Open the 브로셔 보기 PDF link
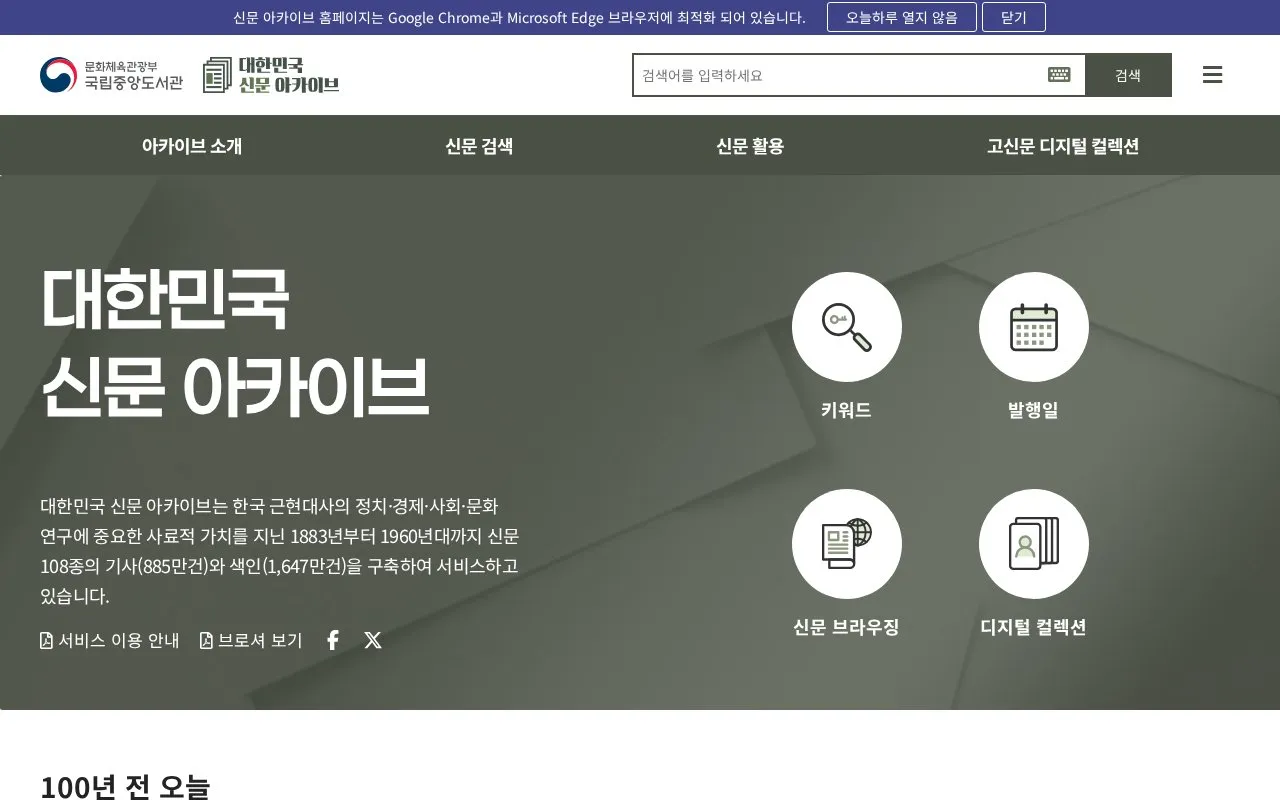The image size is (1280, 800). coord(251,640)
